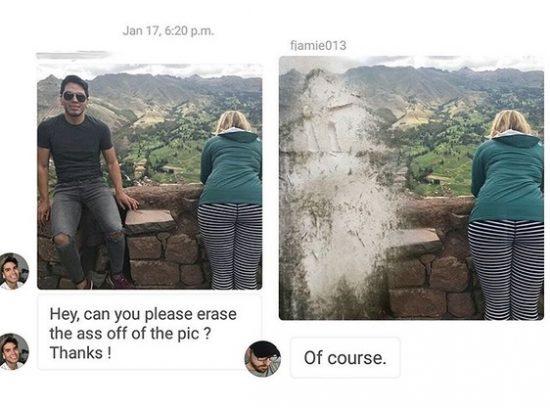Click the word "erase" in the message
Screen dimensions: 550x408
click(216, 314)
